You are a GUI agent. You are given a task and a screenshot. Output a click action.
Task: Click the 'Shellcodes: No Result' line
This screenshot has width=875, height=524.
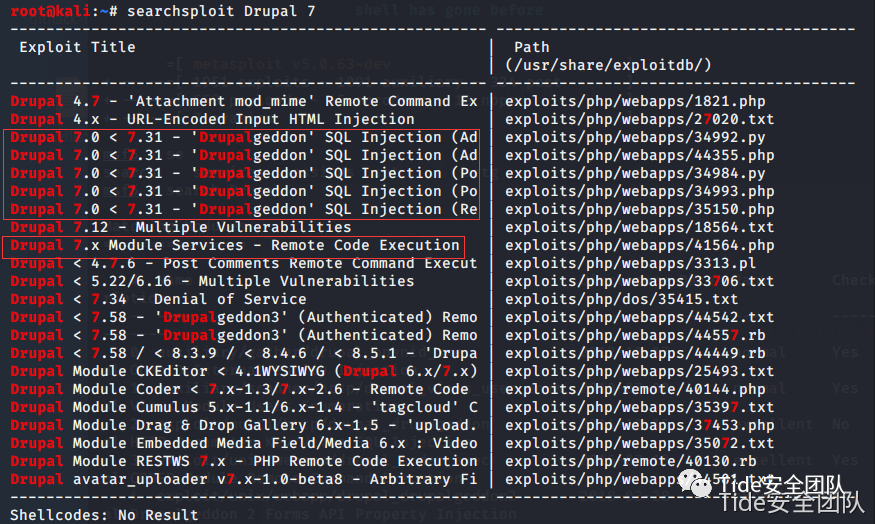click(x=104, y=515)
